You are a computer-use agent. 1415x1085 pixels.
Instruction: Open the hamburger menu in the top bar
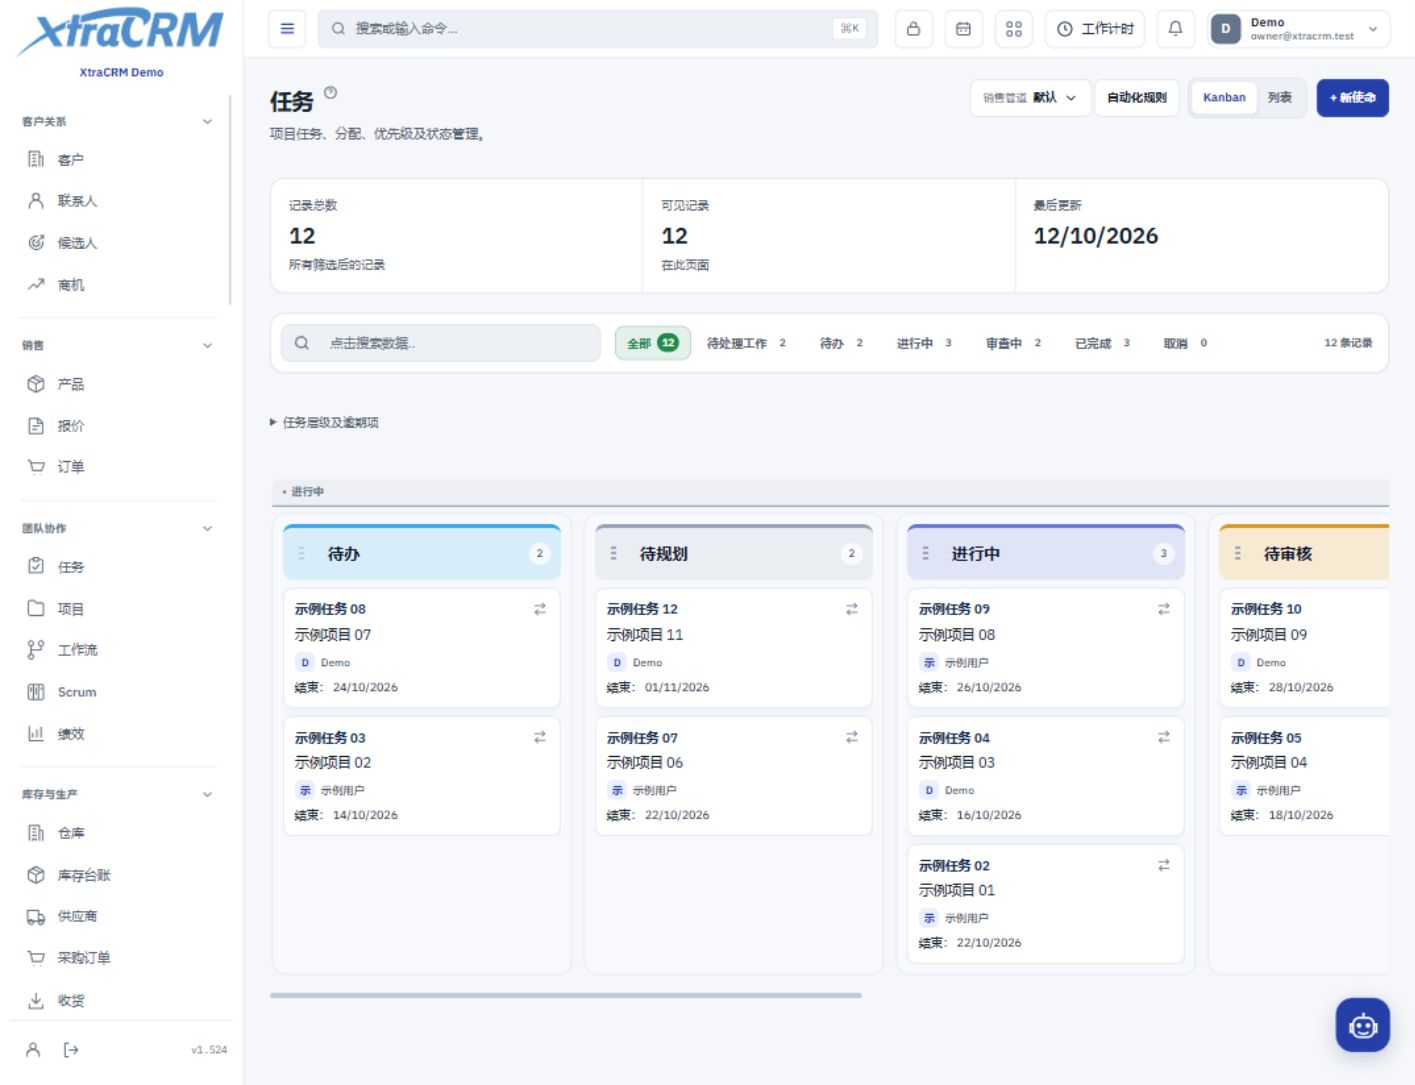(287, 29)
